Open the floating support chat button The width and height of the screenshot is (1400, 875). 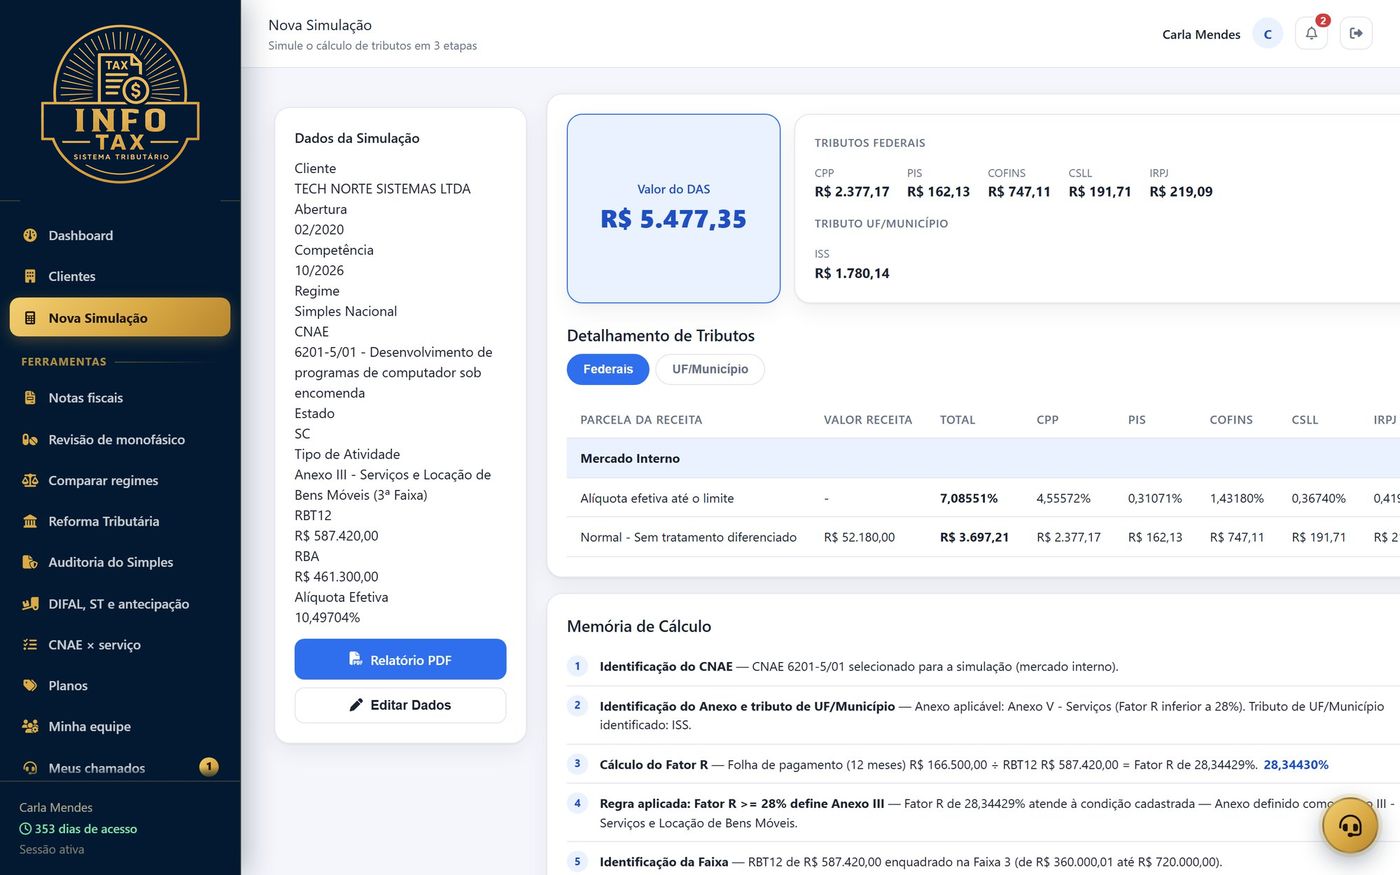click(1350, 825)
